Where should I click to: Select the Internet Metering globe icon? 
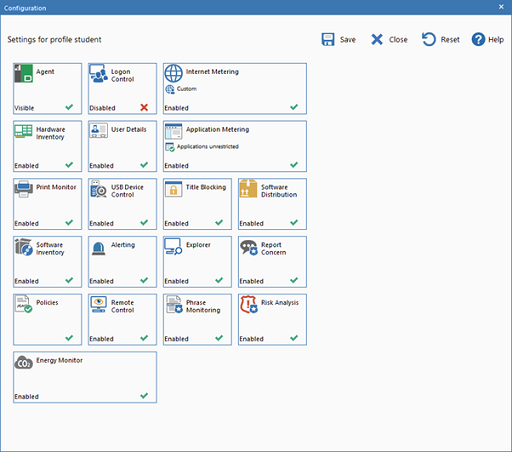tap(173, 73)
